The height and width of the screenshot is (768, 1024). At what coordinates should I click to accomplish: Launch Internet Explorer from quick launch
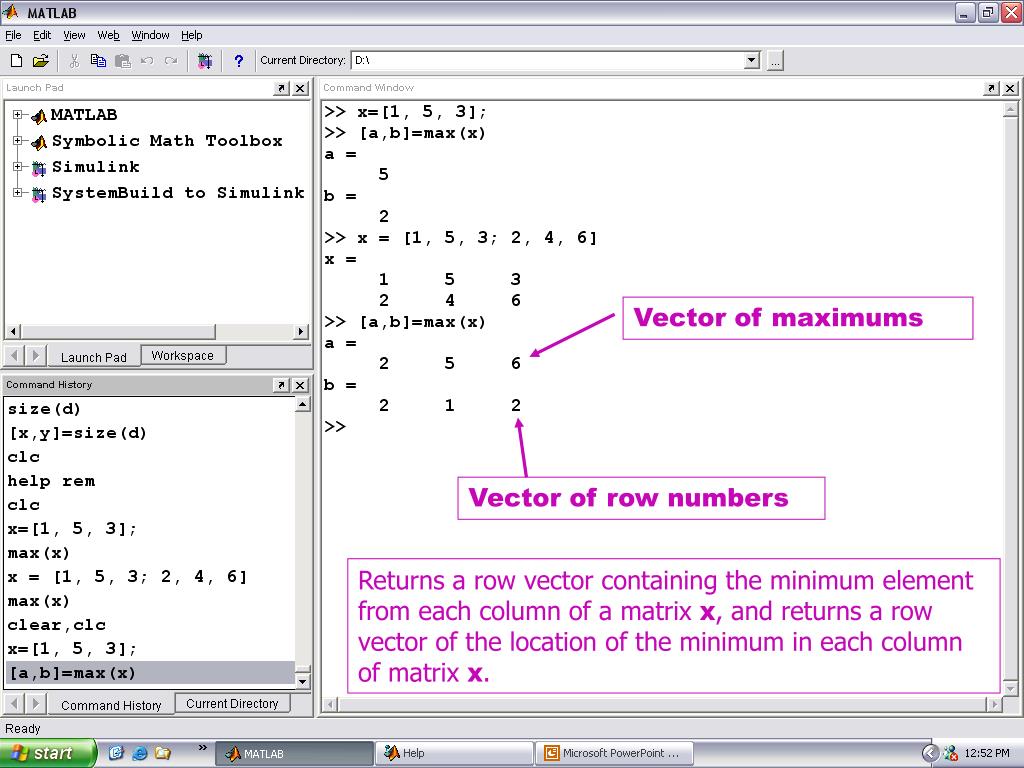tap(139, 754)
